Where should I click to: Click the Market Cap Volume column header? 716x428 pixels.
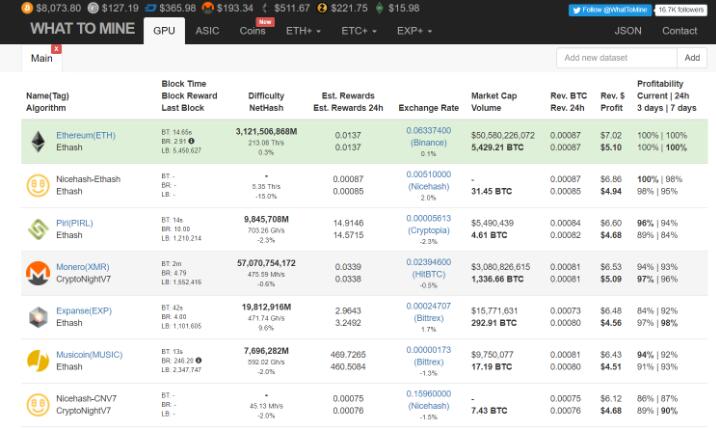(494, 102)
